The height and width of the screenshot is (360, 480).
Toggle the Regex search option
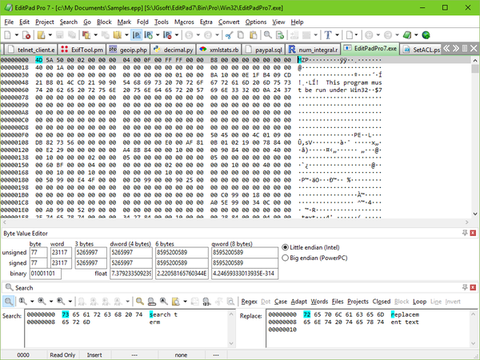[x=249, y=302]
